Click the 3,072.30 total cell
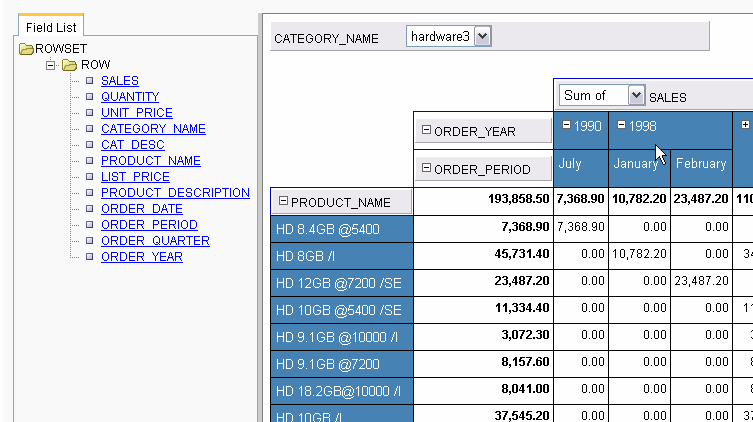Screen dimensions: 753x422 [484, 337]
